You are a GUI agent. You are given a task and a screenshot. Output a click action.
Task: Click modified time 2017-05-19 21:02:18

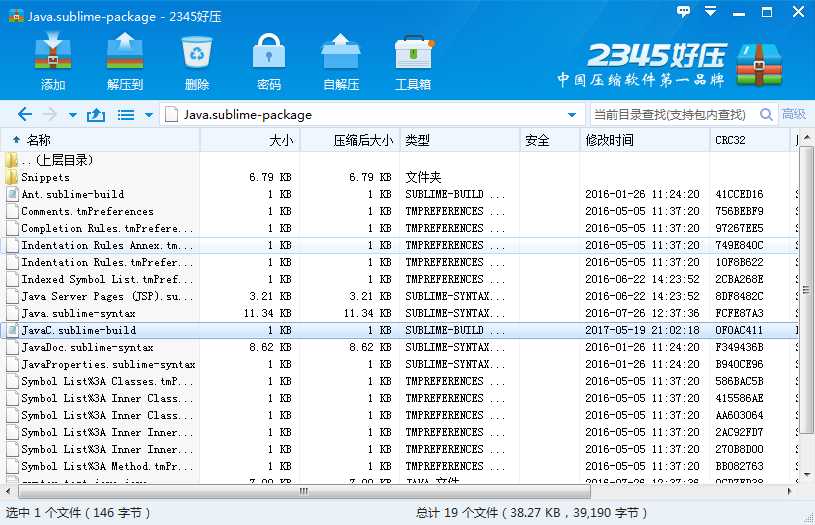[x=642, y=331]
